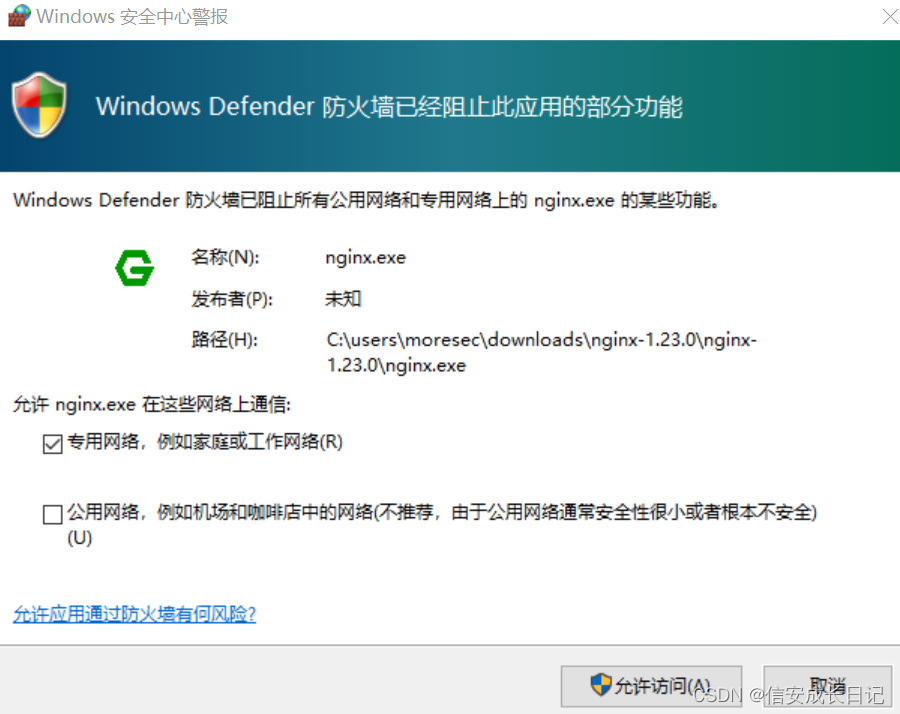Click the 取消 cancel button
900x714 pixels.
(x=827, y=686)
